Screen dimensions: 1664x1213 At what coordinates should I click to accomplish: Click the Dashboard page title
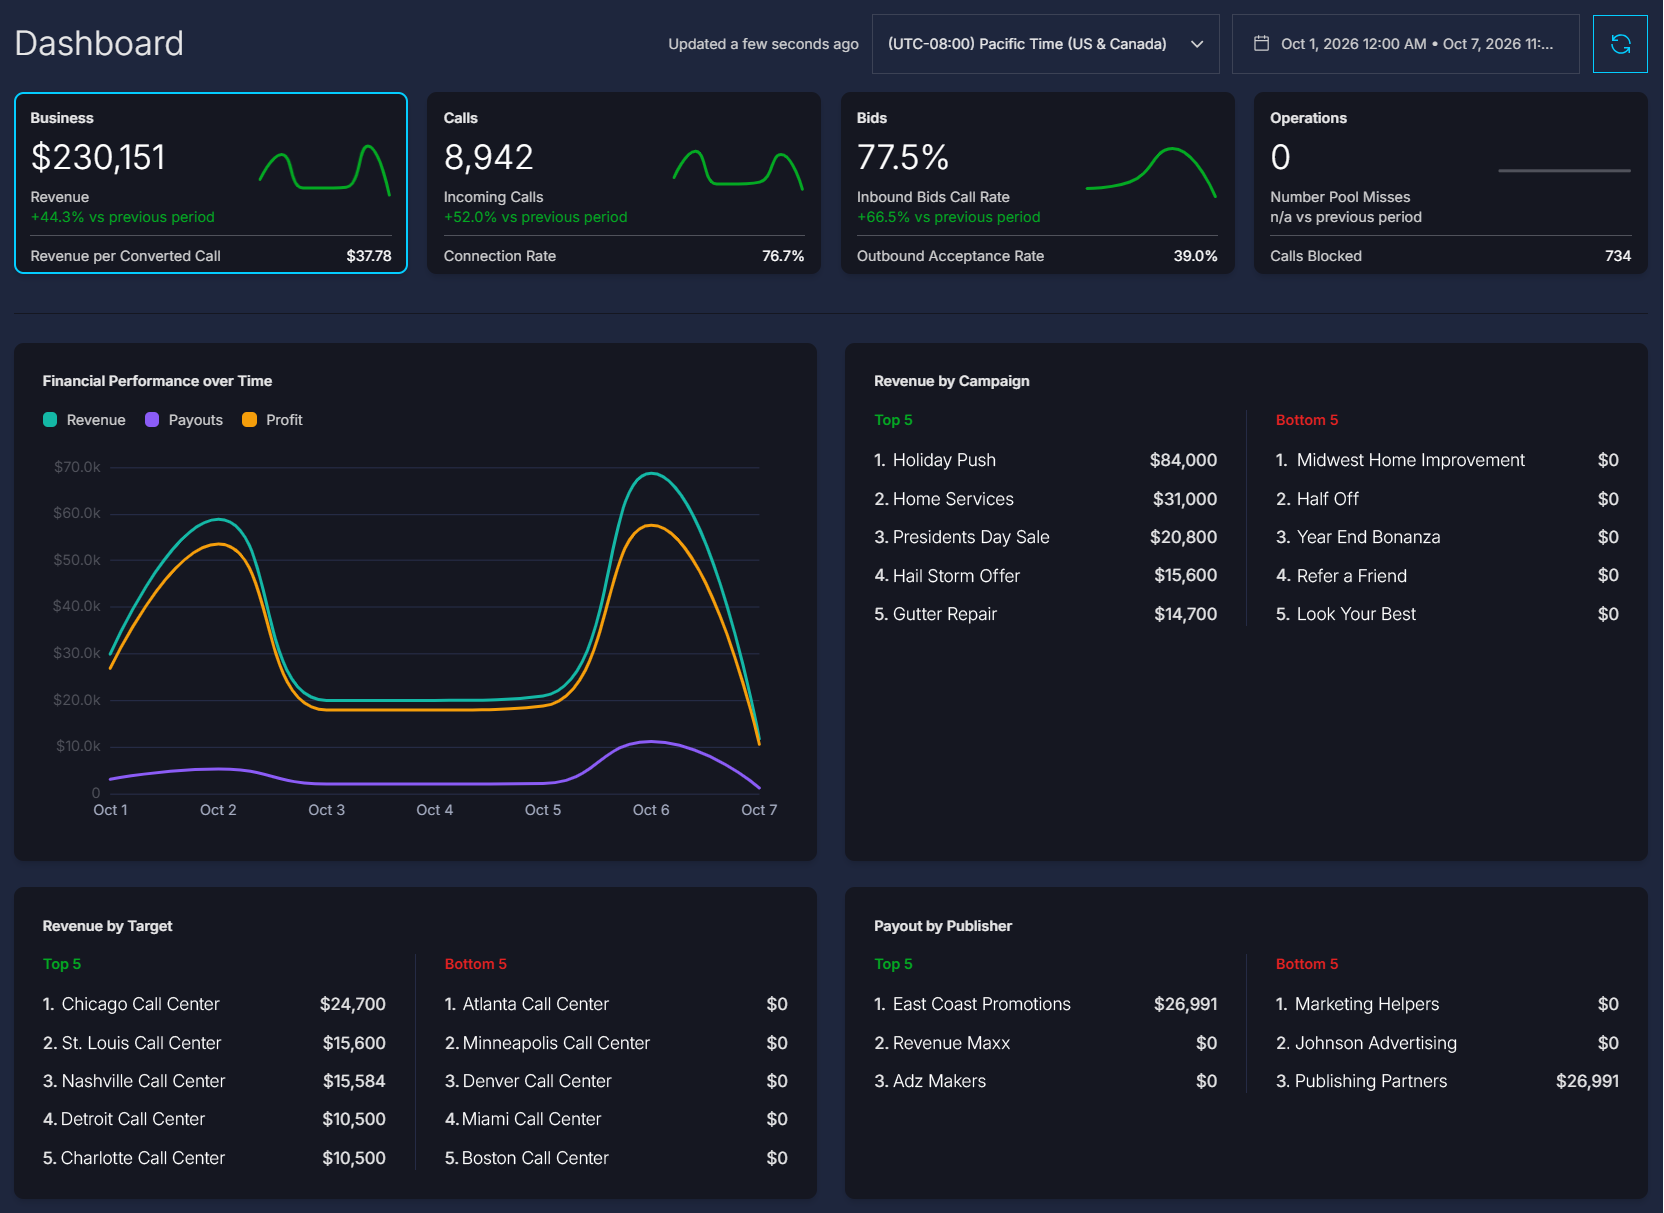pyautogui.click(x=99, y=43)
